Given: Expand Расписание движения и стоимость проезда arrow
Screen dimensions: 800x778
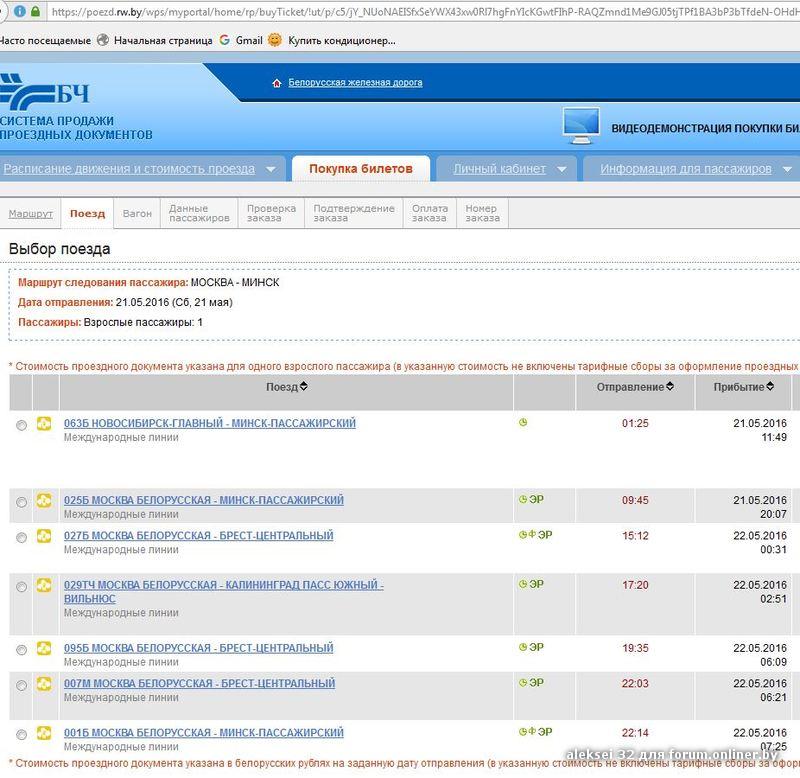Looking at the screenshot, I should click(270, 169).
